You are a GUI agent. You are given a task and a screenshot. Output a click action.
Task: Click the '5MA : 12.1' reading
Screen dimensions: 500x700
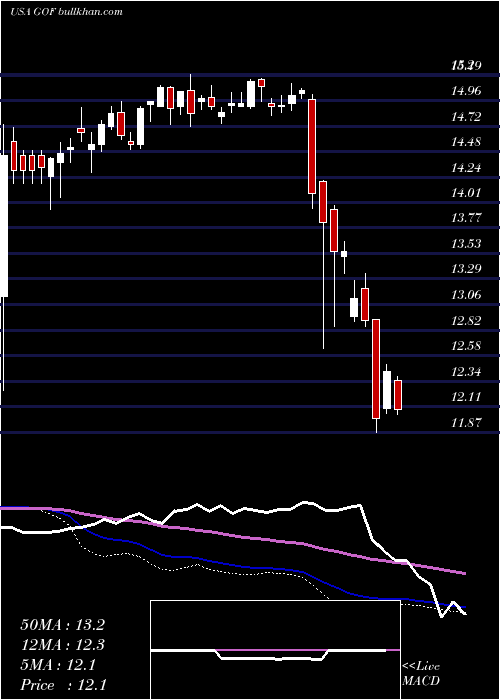point(58,665)
